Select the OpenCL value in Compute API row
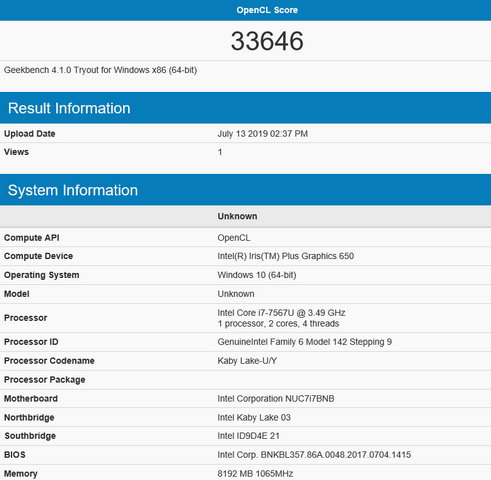Screen dimensions: 491x480 [x=234, y=238]
